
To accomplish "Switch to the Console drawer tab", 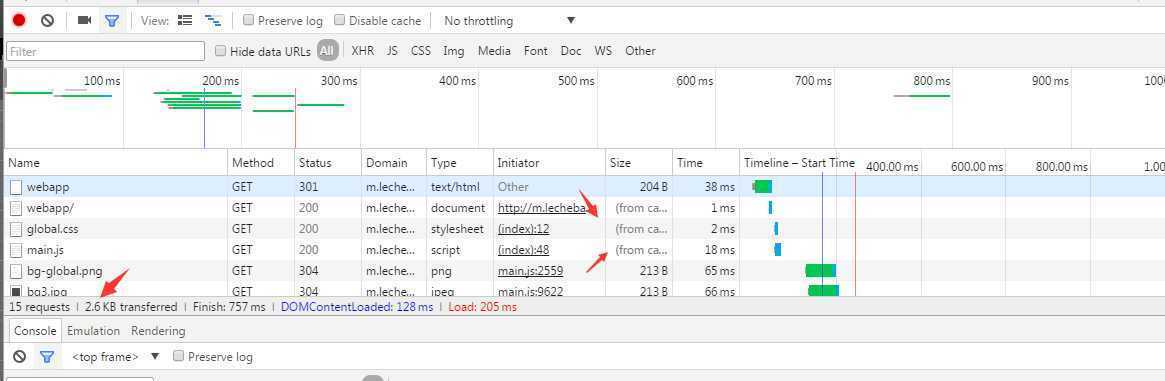I will click(36, 330).
